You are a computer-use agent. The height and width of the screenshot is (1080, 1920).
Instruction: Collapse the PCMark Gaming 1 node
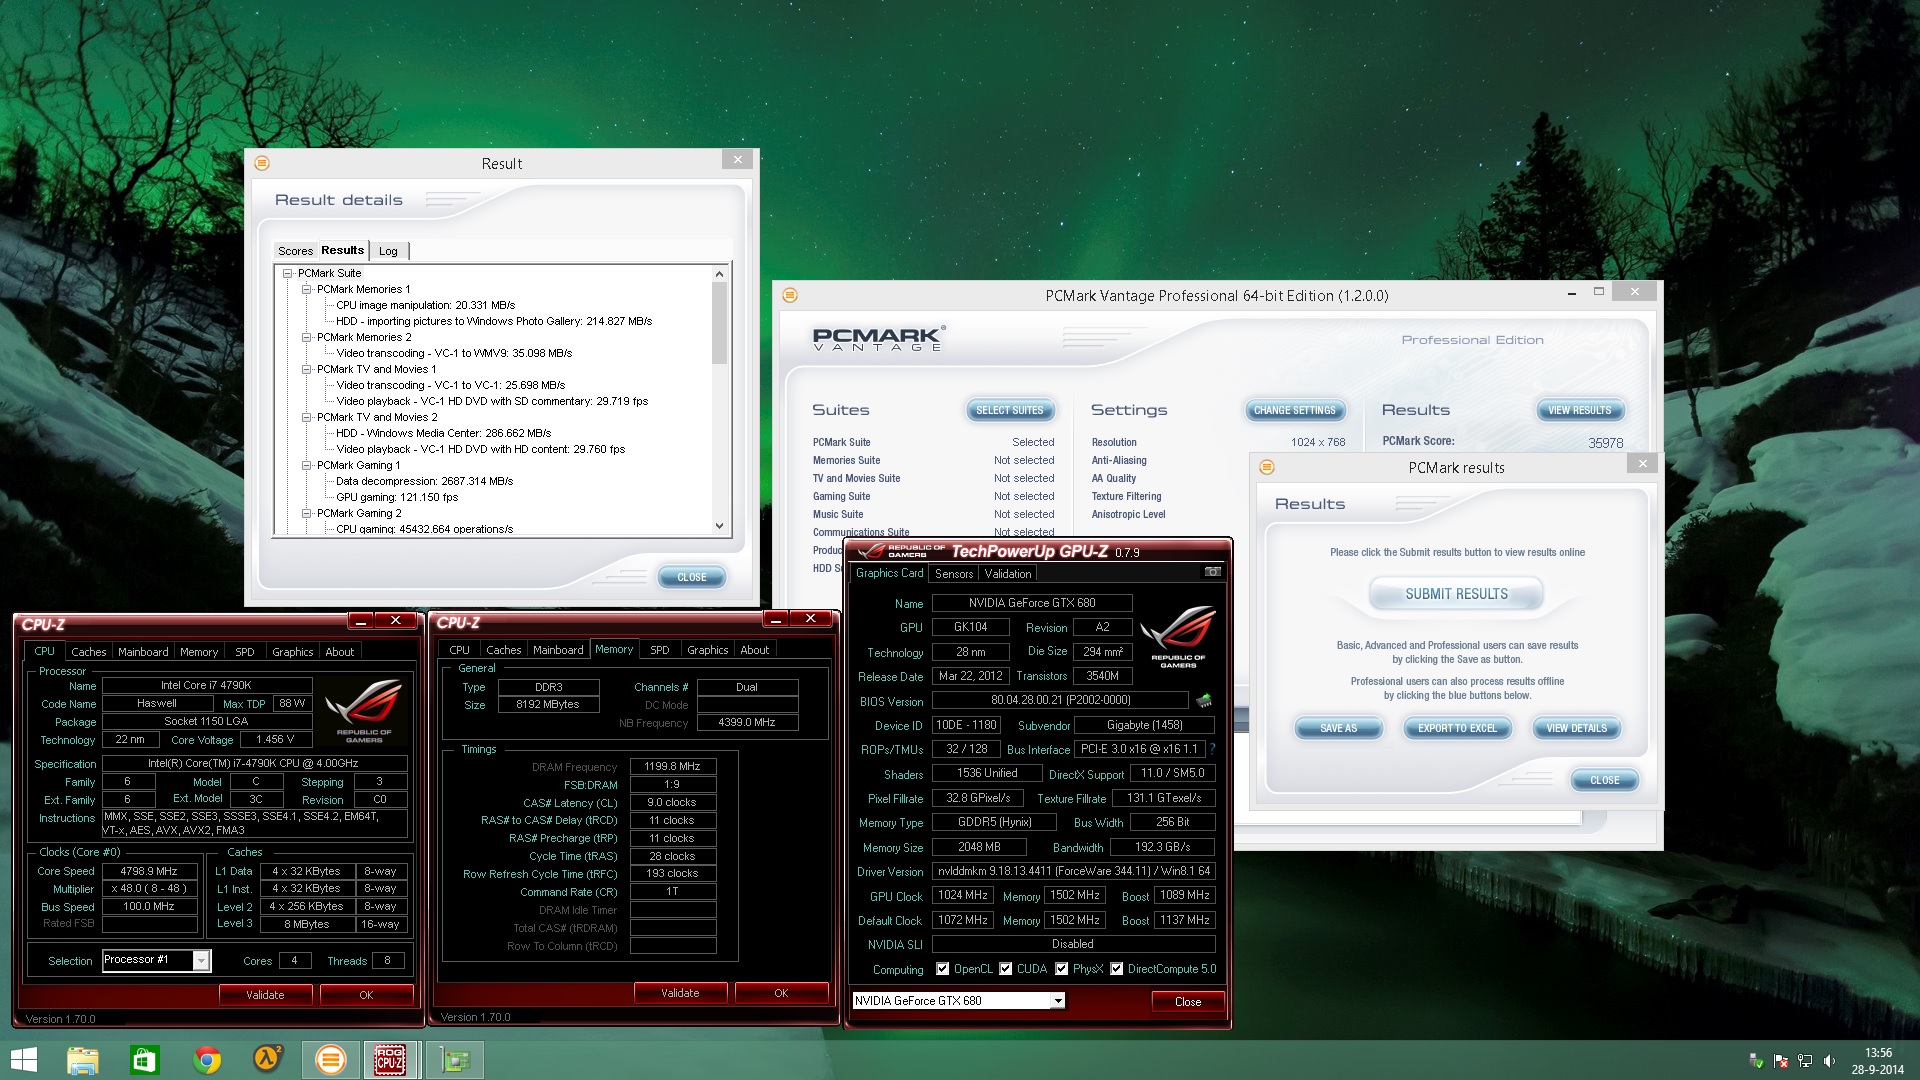point(307,465)
